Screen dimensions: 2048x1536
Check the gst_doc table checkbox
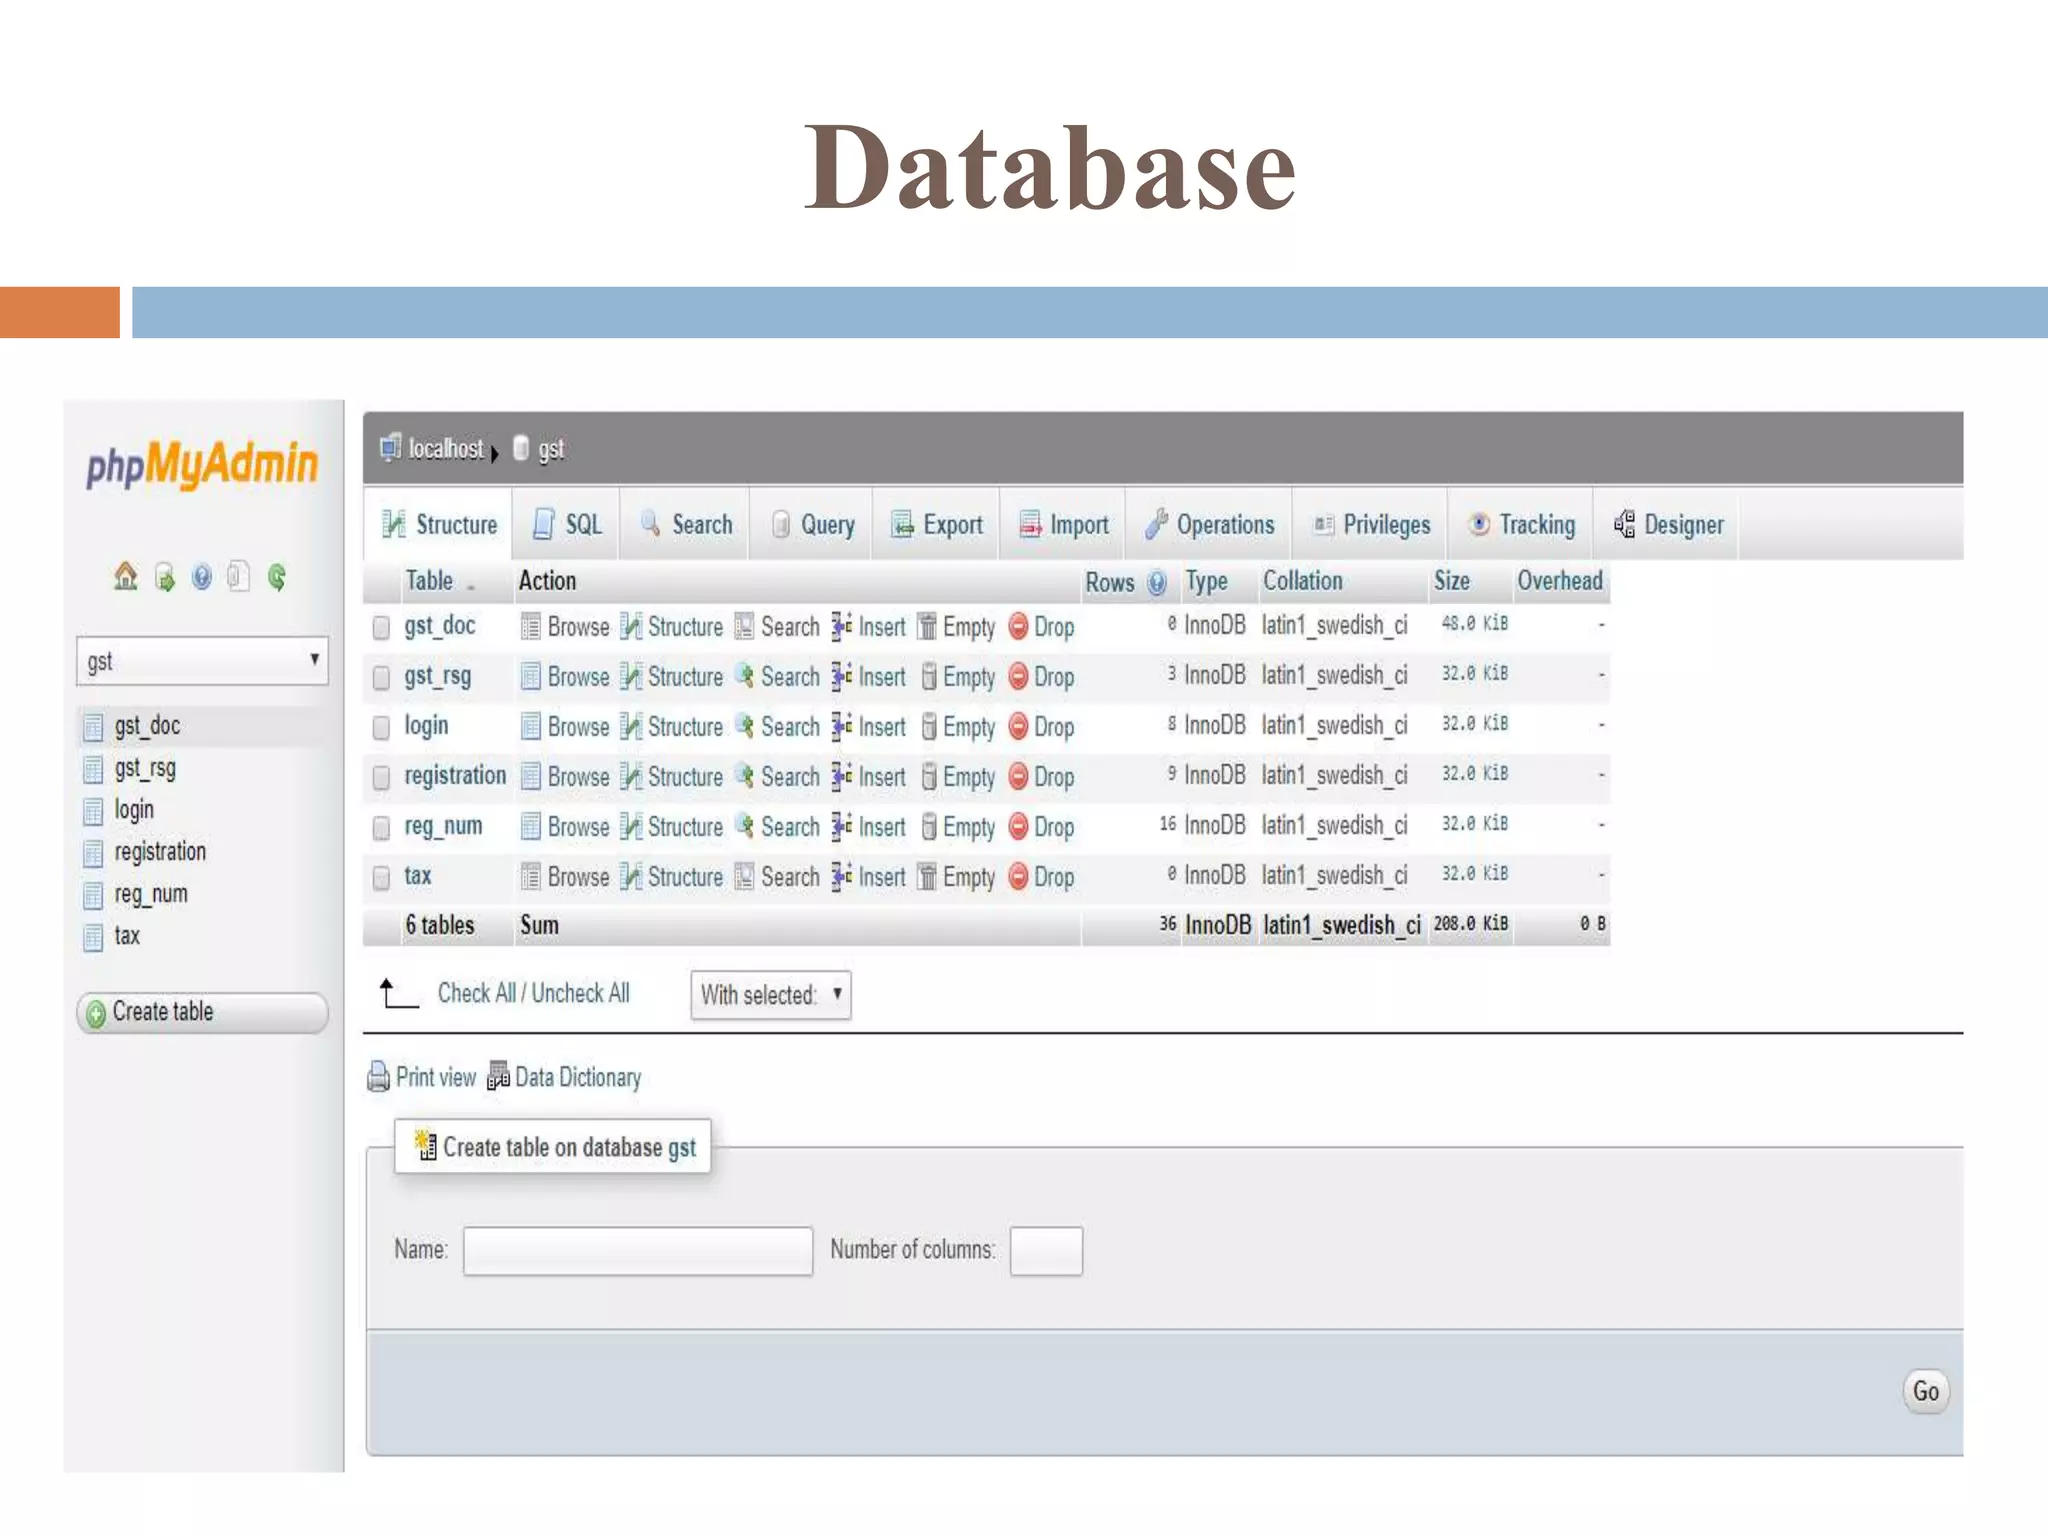[381, 627]
